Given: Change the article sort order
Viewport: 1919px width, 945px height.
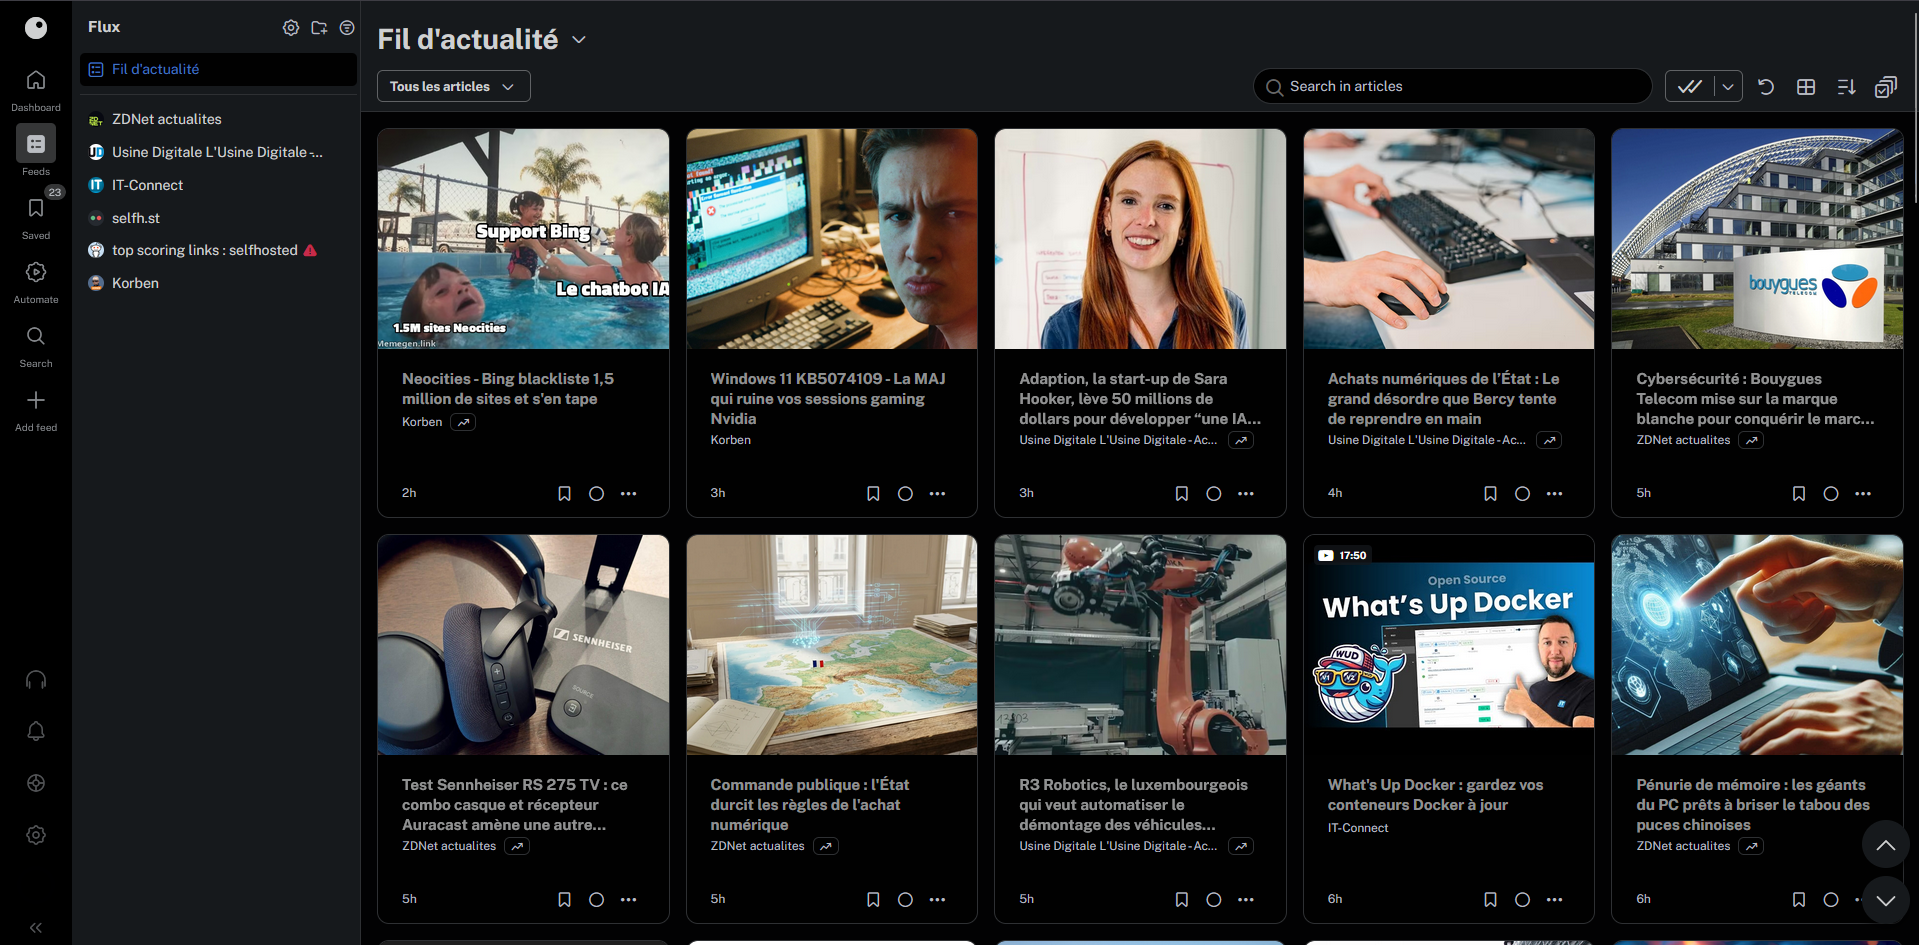Looking at the screenshot, I should click(1845, 87).
